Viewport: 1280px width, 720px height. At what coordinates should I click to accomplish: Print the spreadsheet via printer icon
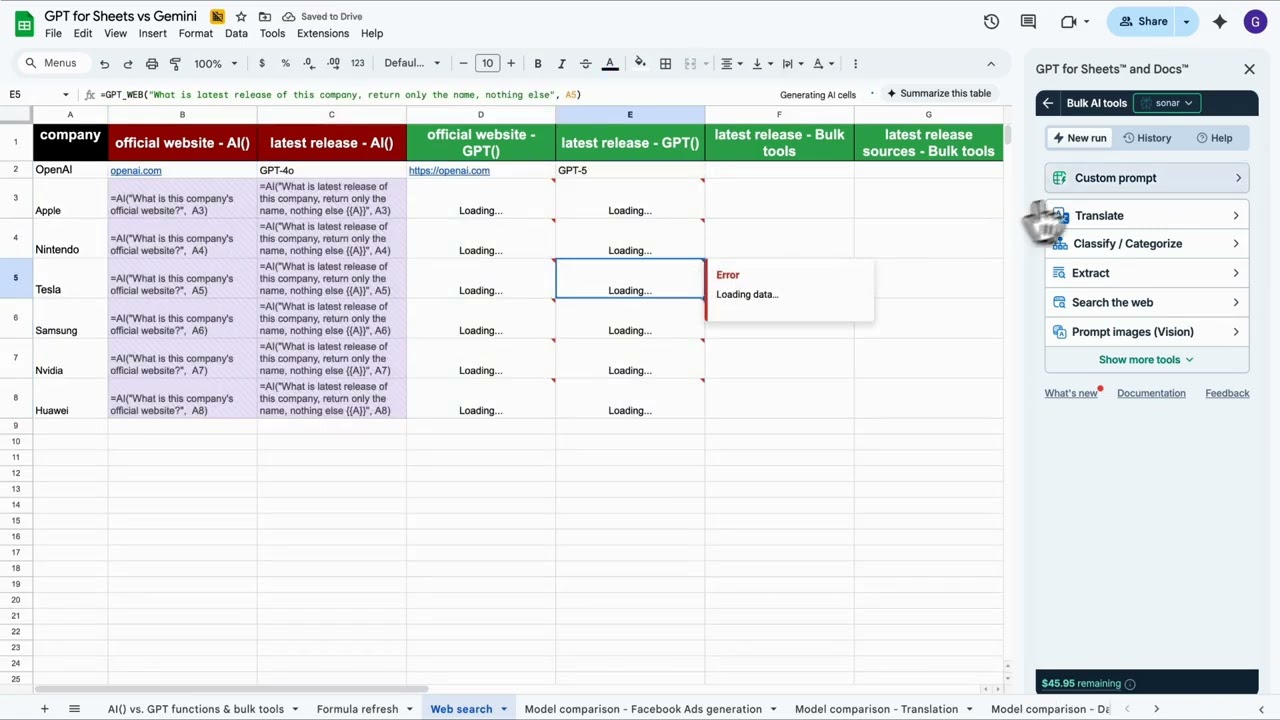(x=152, y=64)
